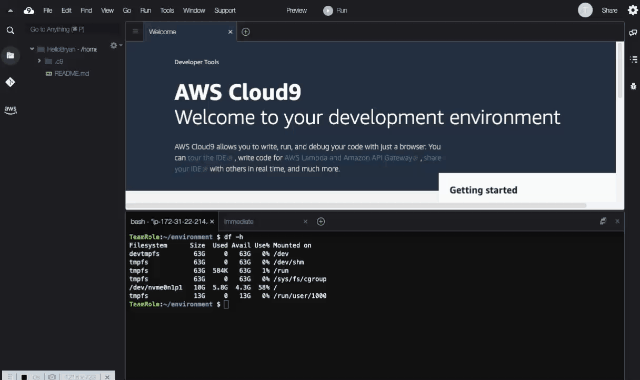Click the Share button

pyautogui.click(x=609, y=11)
